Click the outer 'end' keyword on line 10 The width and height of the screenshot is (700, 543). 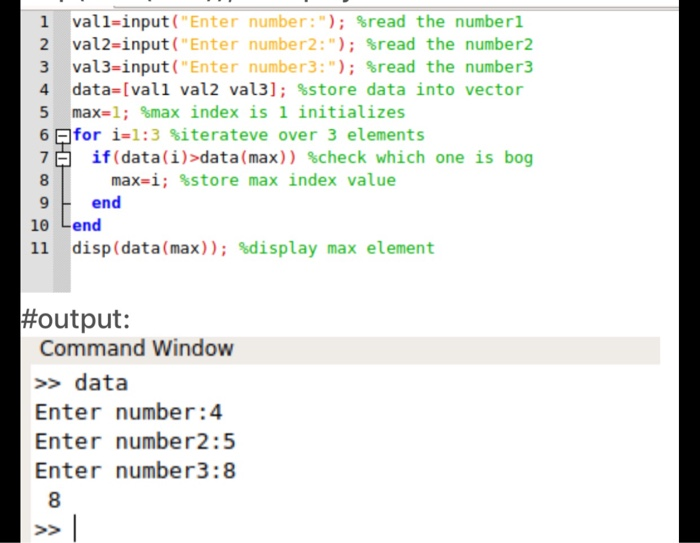pyautogui.click(x=87, y=226)
